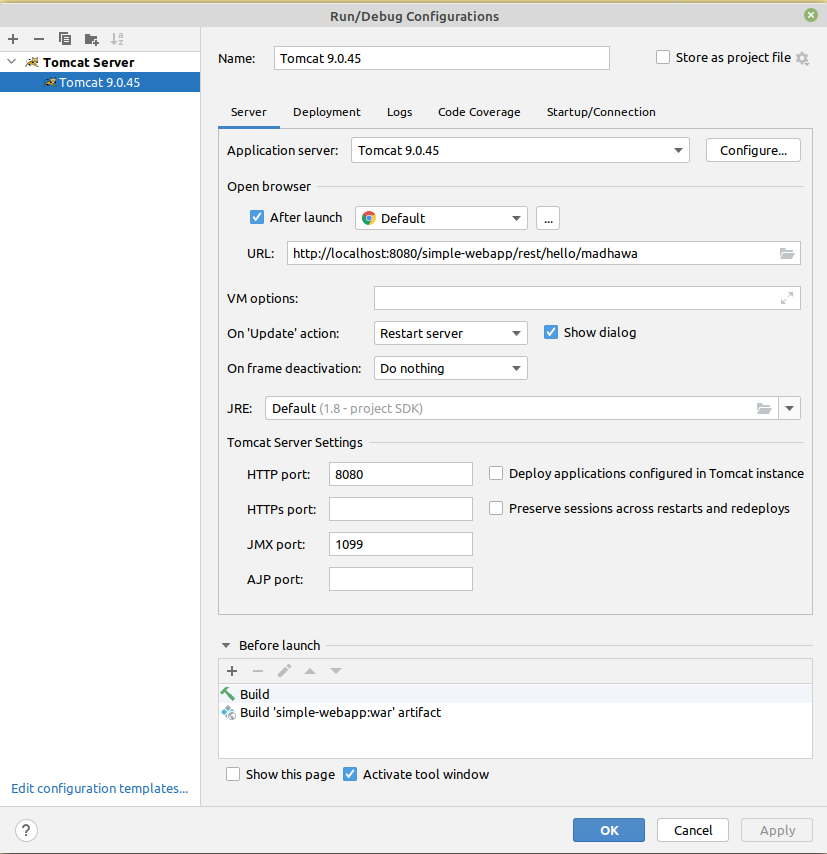Click the URL input field
Viewport: 827px width, 854px height.
[544, 253]
